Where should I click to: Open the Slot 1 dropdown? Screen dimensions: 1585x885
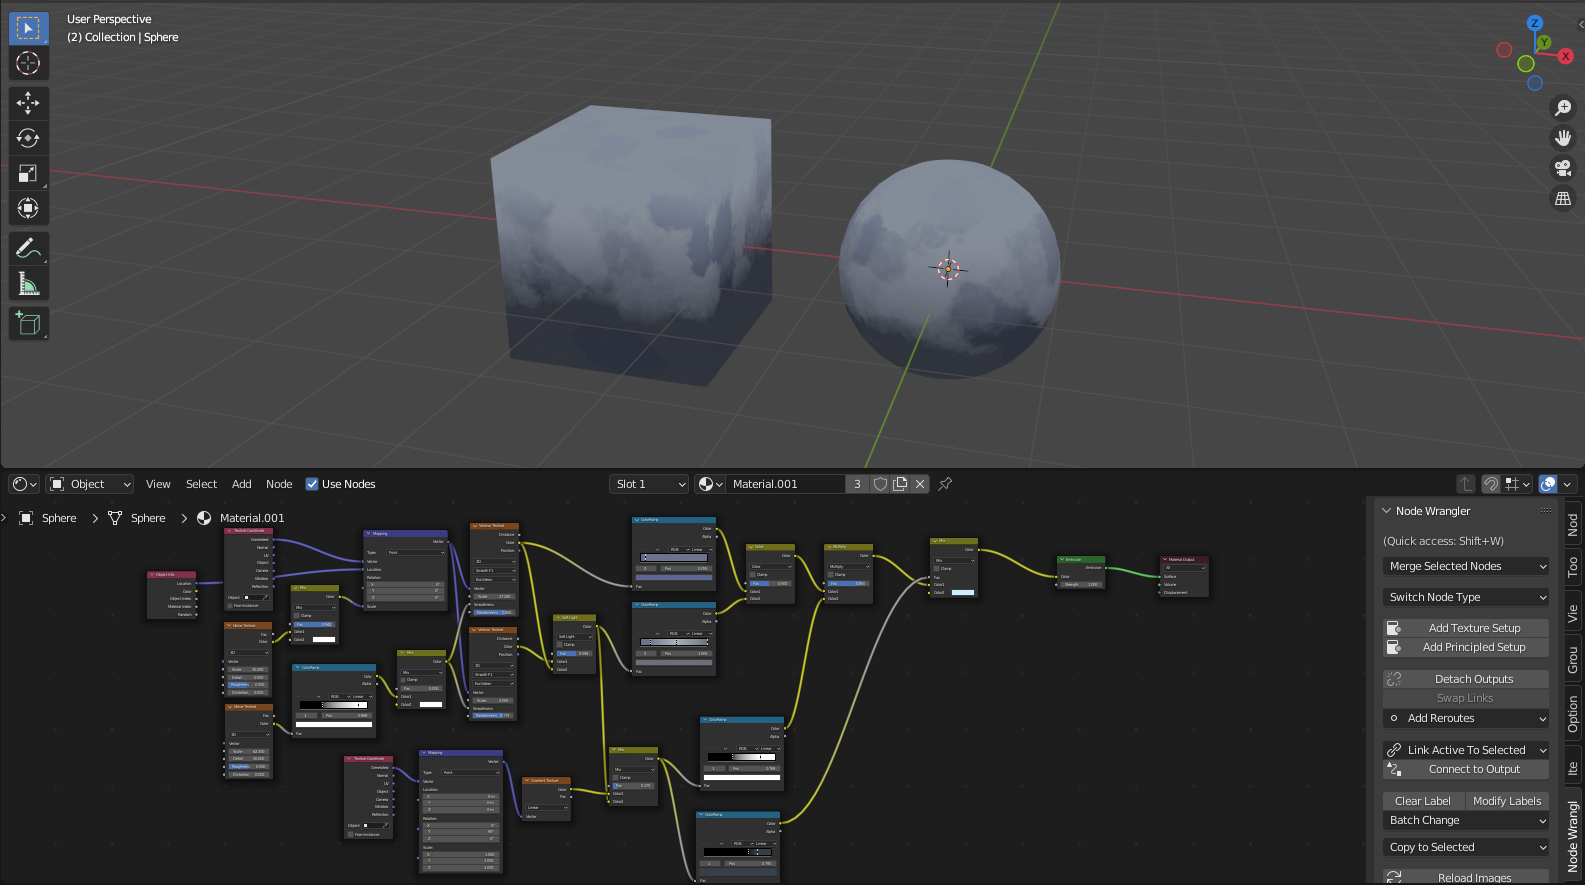650,484
